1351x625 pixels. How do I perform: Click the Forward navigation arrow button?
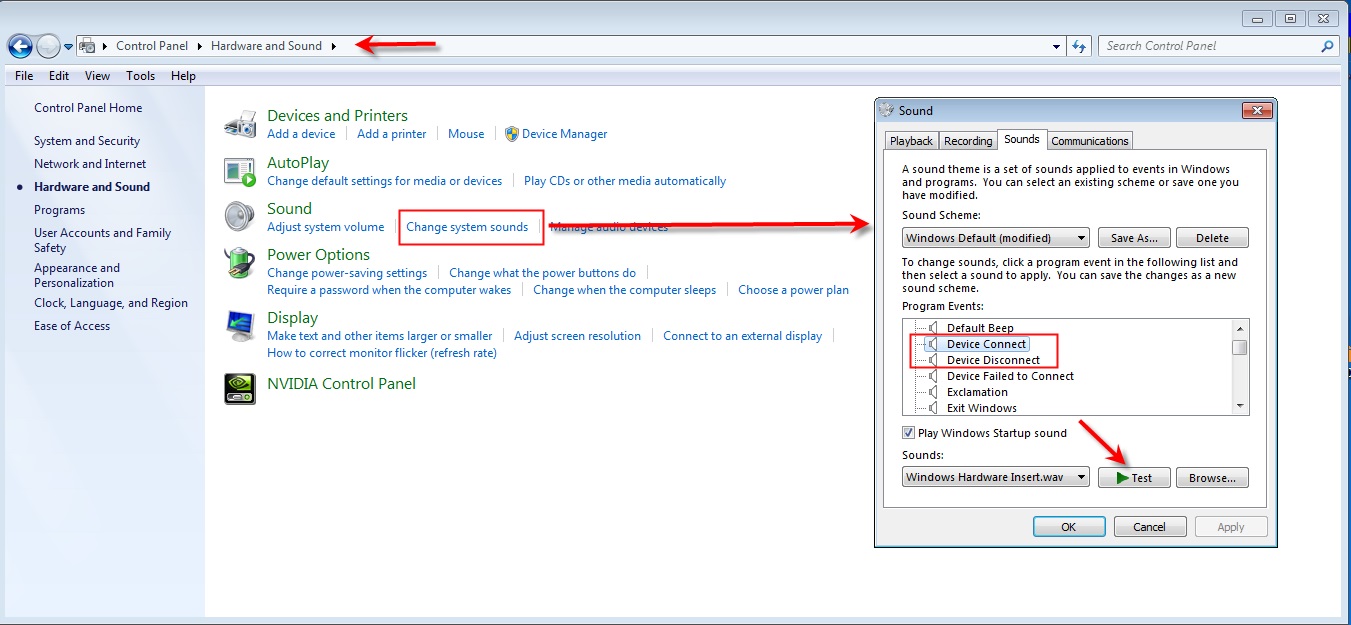click(47, 46)
